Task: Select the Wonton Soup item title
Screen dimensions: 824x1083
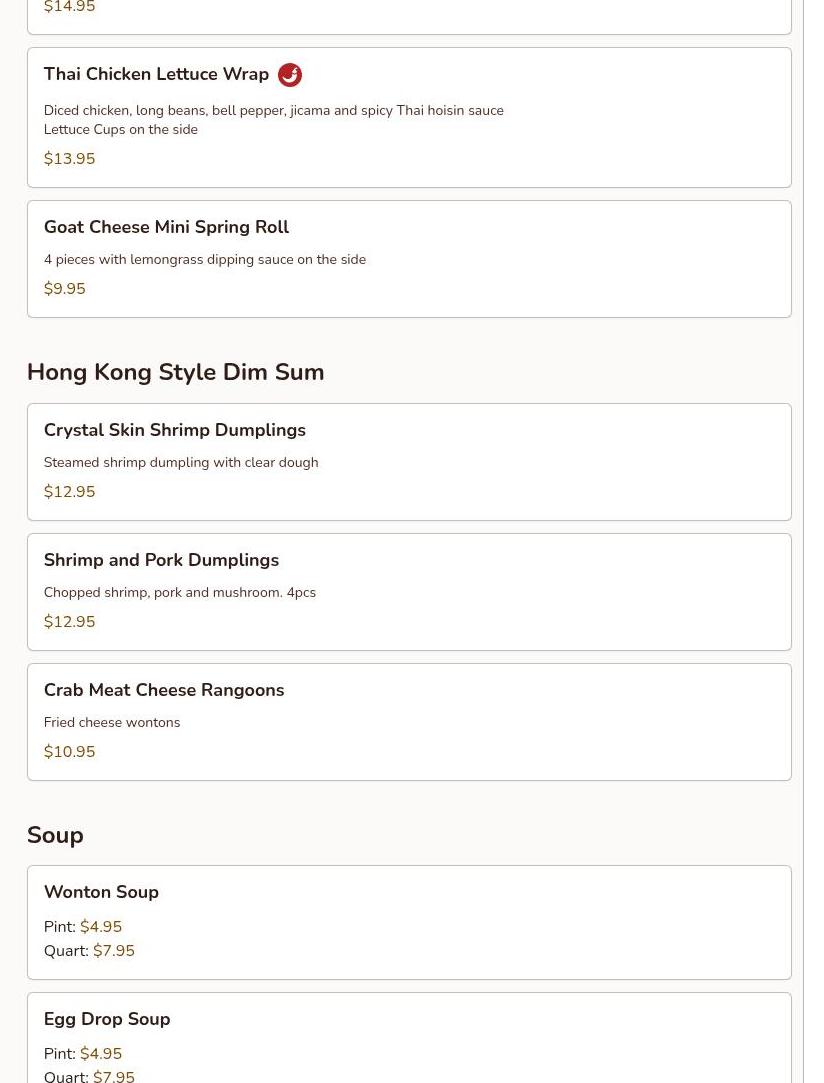Action: (x=101, y=892)
